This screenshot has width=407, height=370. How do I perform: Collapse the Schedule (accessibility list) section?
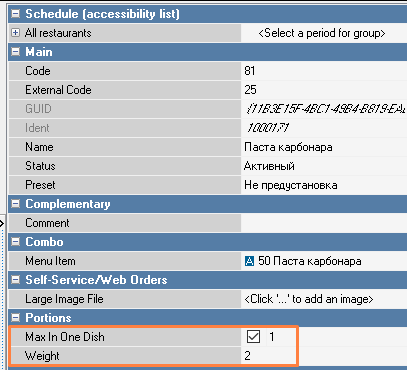click(15, 14)
